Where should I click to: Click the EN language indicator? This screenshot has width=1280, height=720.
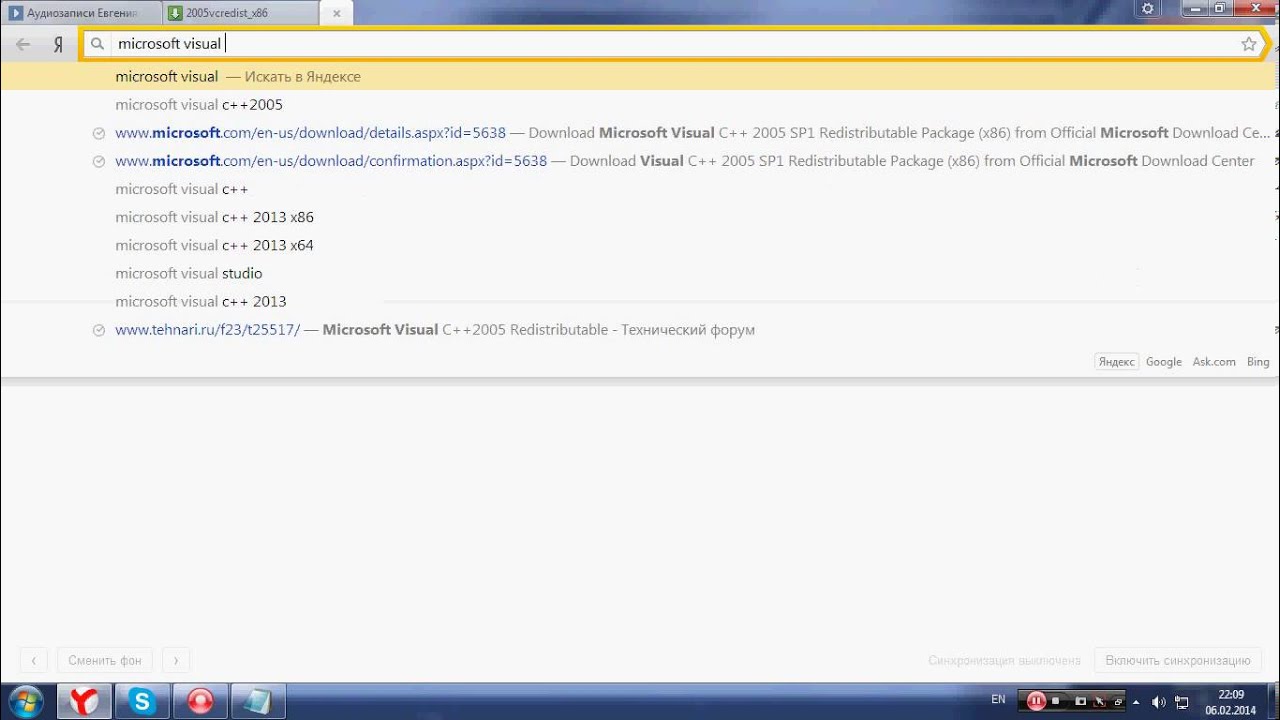(998, 700)
